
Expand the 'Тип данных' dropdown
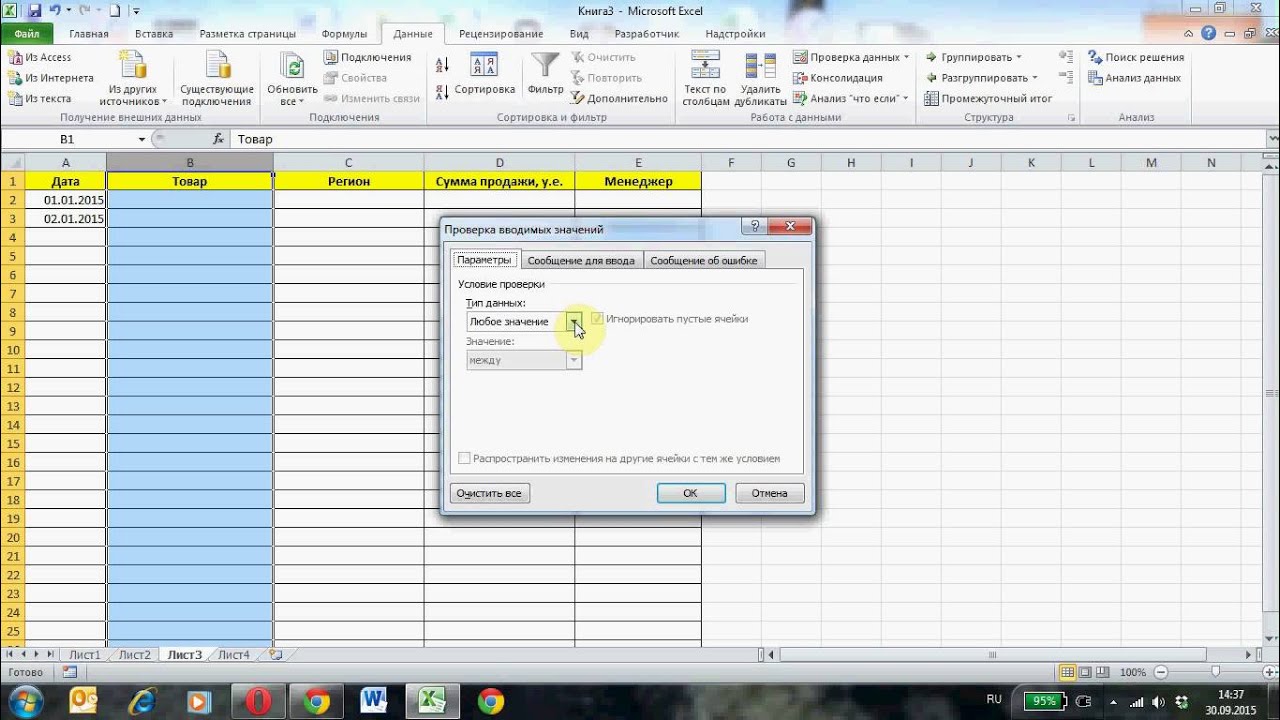(x=574, y=322)
